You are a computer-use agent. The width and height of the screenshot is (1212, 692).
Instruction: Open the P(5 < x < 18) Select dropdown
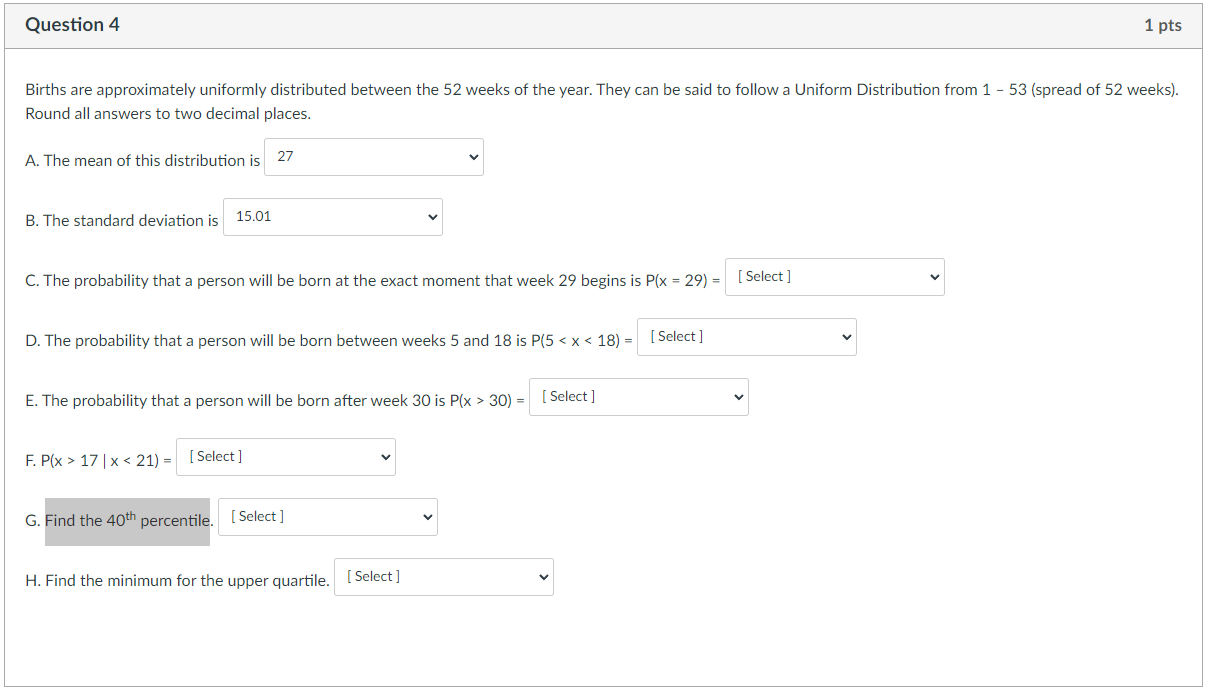click(x=746, y=337)
